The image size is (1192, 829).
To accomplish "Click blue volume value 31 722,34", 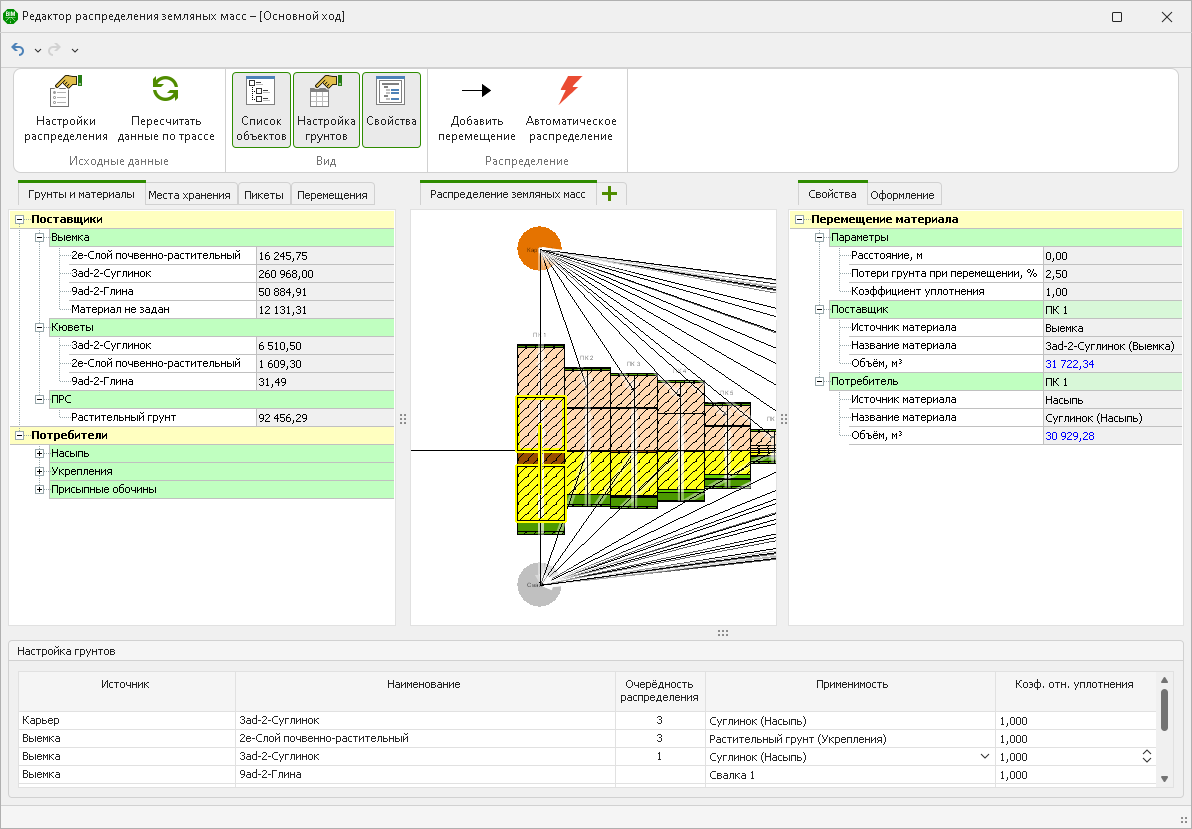I will 1069,364.
